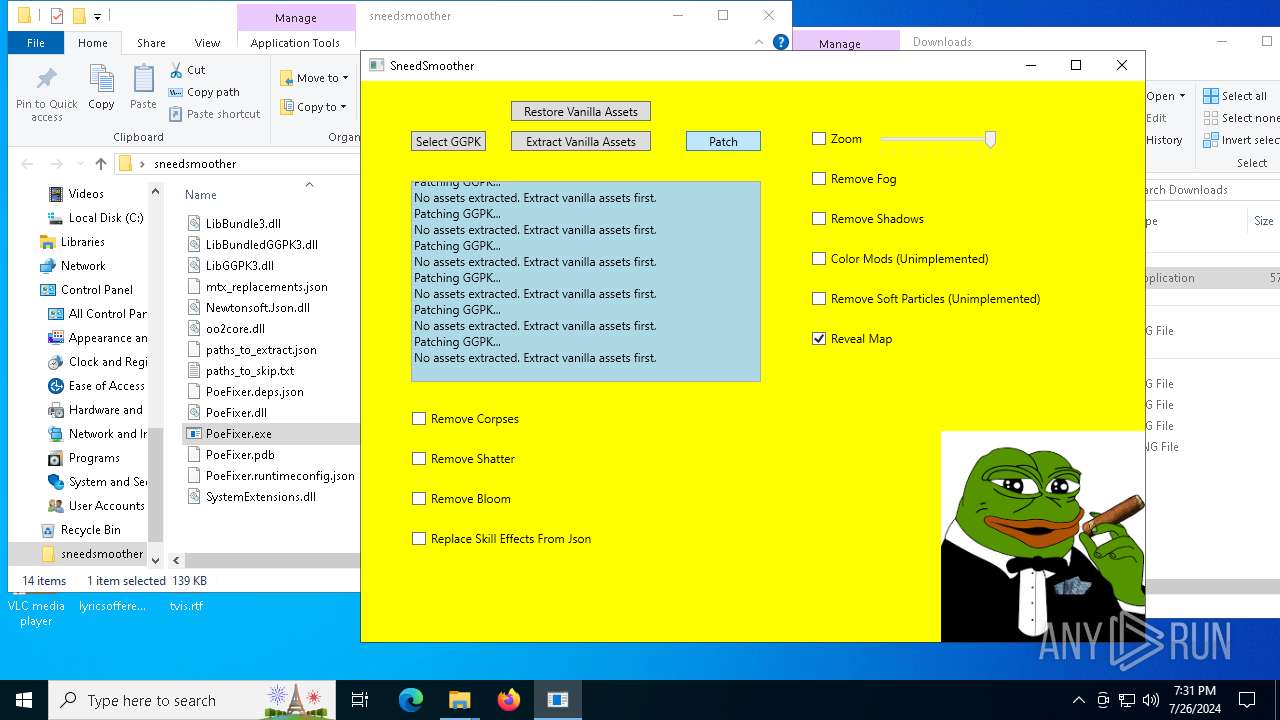This screenshot has width=1280, height=720.
Task: Click the Copy icon in Clipboard group
Action: 101,80
